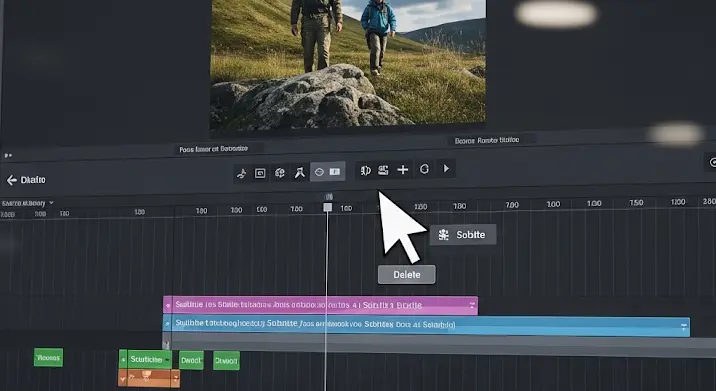Select the green Soutickse clip

[x=145, y=359]
